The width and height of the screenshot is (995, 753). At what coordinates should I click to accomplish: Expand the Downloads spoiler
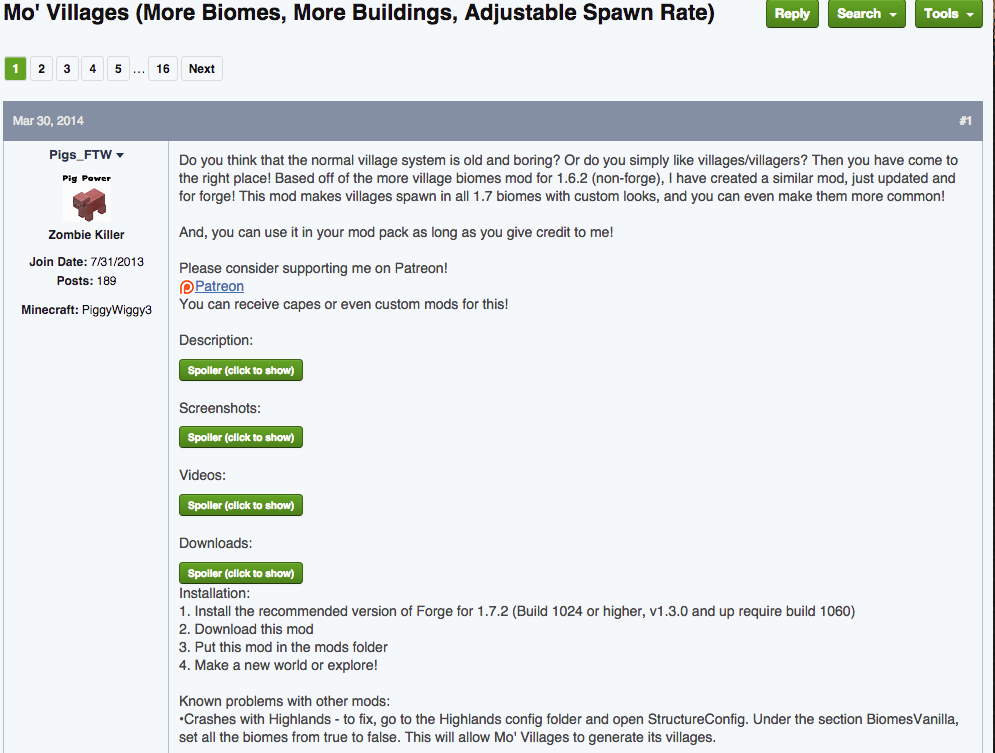click(x=241, y=573)
